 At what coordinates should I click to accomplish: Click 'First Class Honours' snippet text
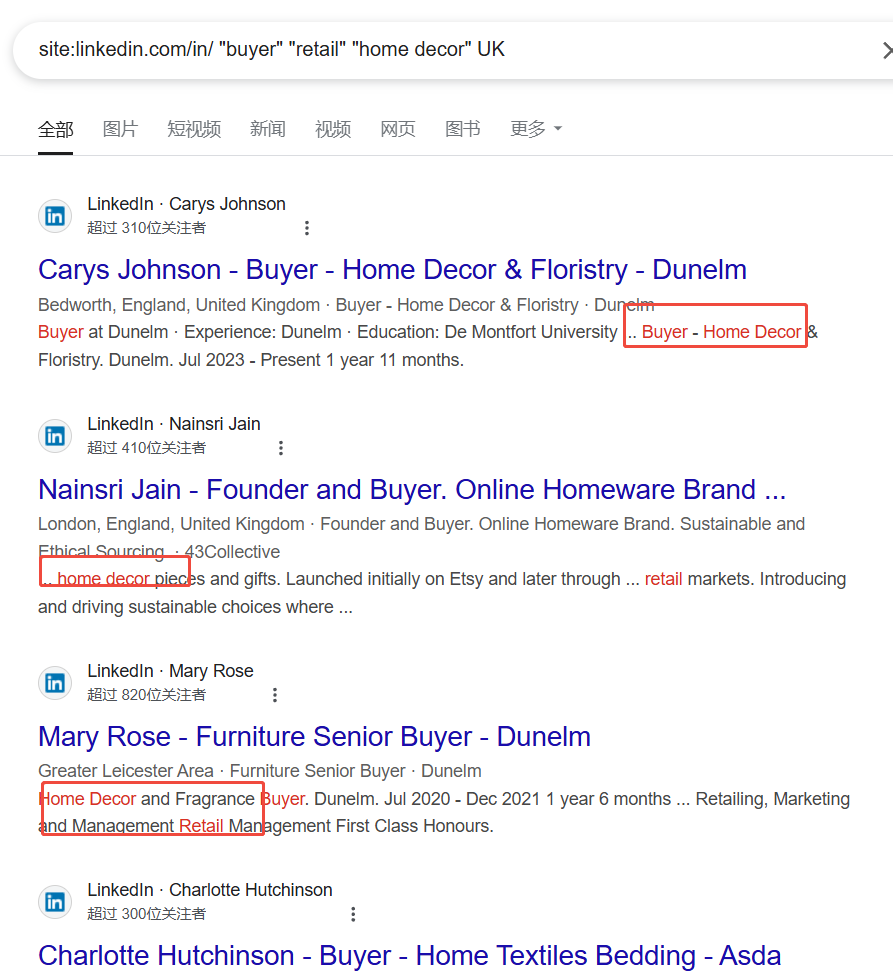[413, 826]
